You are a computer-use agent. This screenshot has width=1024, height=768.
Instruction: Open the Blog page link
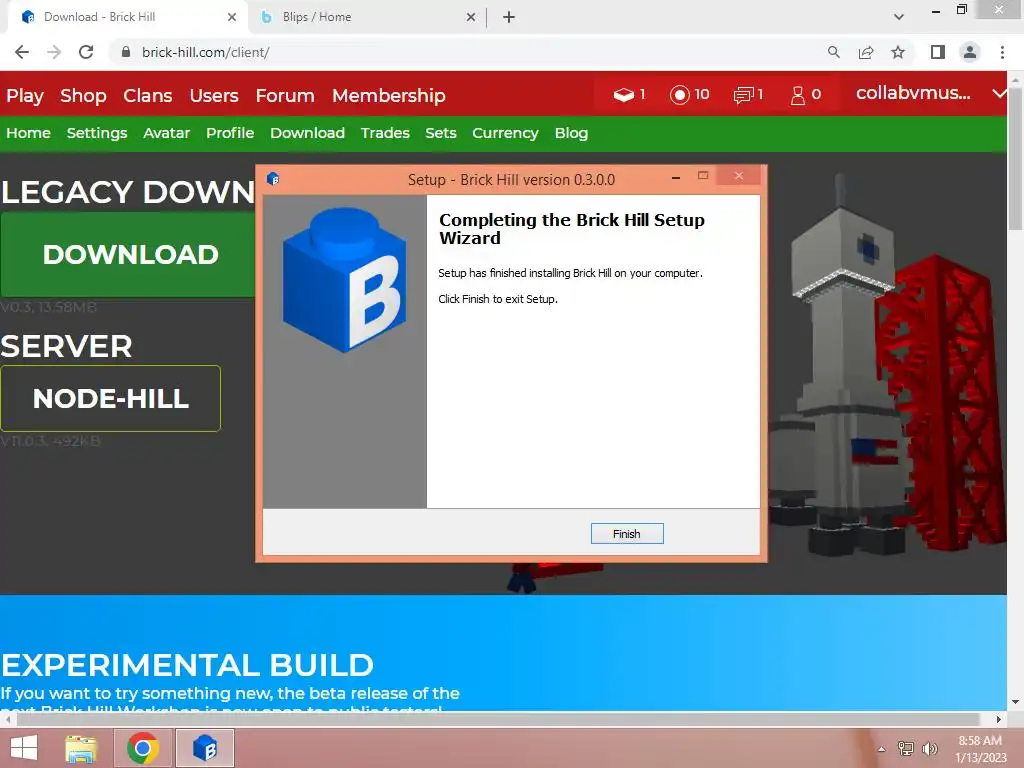click(x=571, y=133)
